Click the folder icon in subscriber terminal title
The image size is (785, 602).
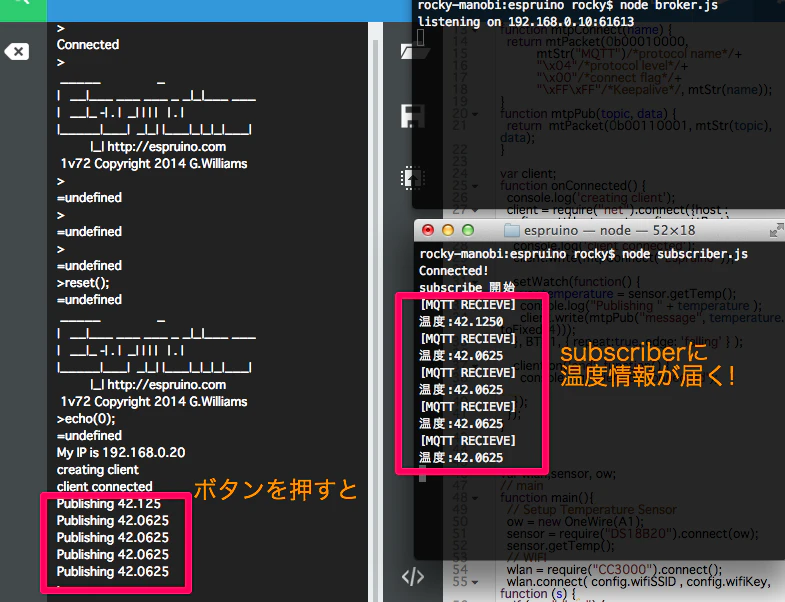coord(511,230)
